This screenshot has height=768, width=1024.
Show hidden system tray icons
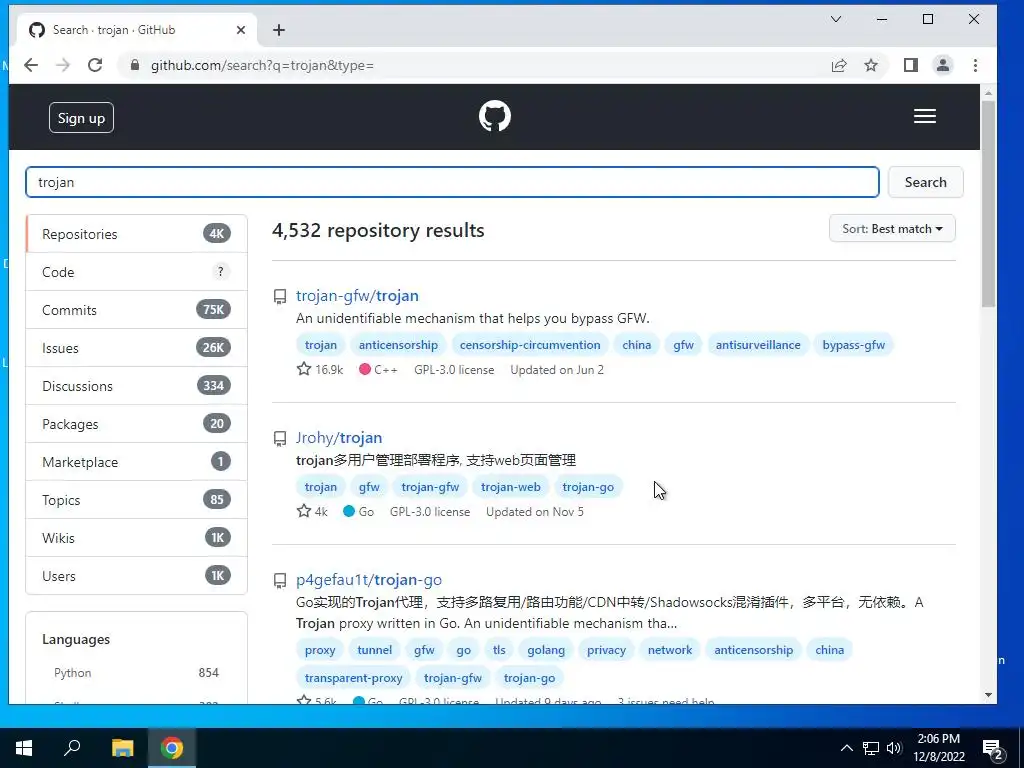point(846,748)
